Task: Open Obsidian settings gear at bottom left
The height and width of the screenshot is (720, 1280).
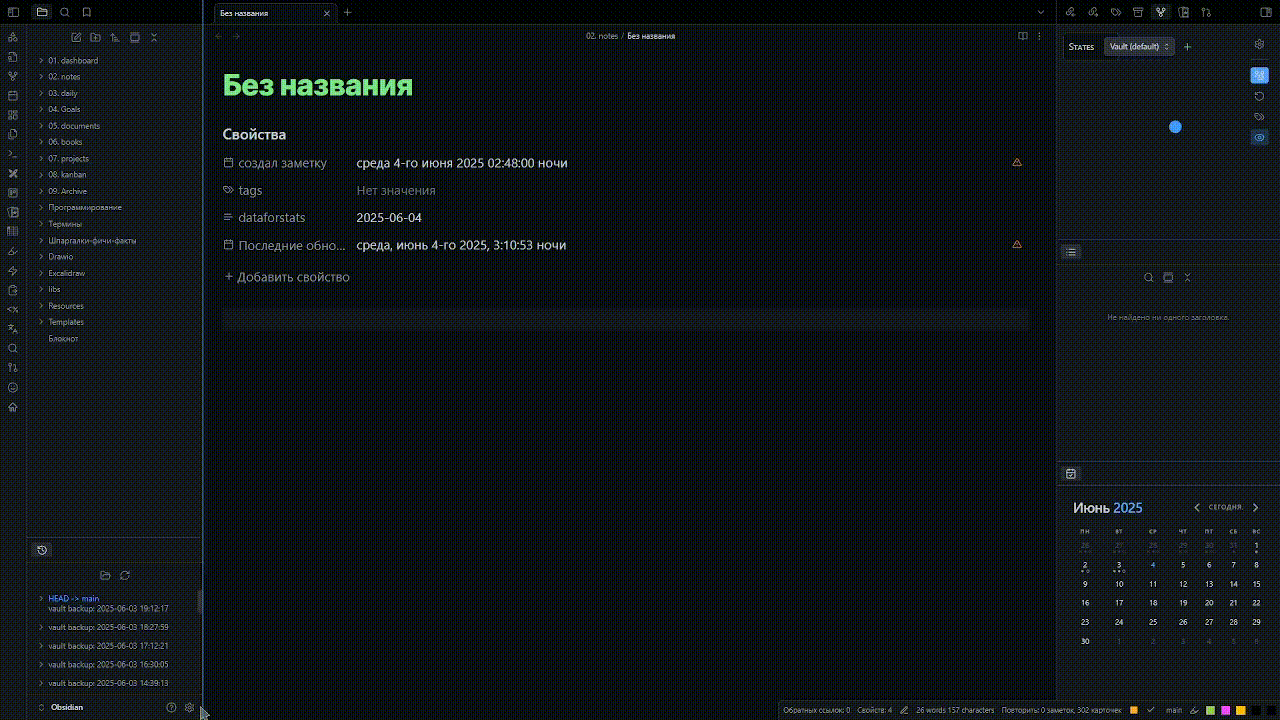Action: click(189, 707)
